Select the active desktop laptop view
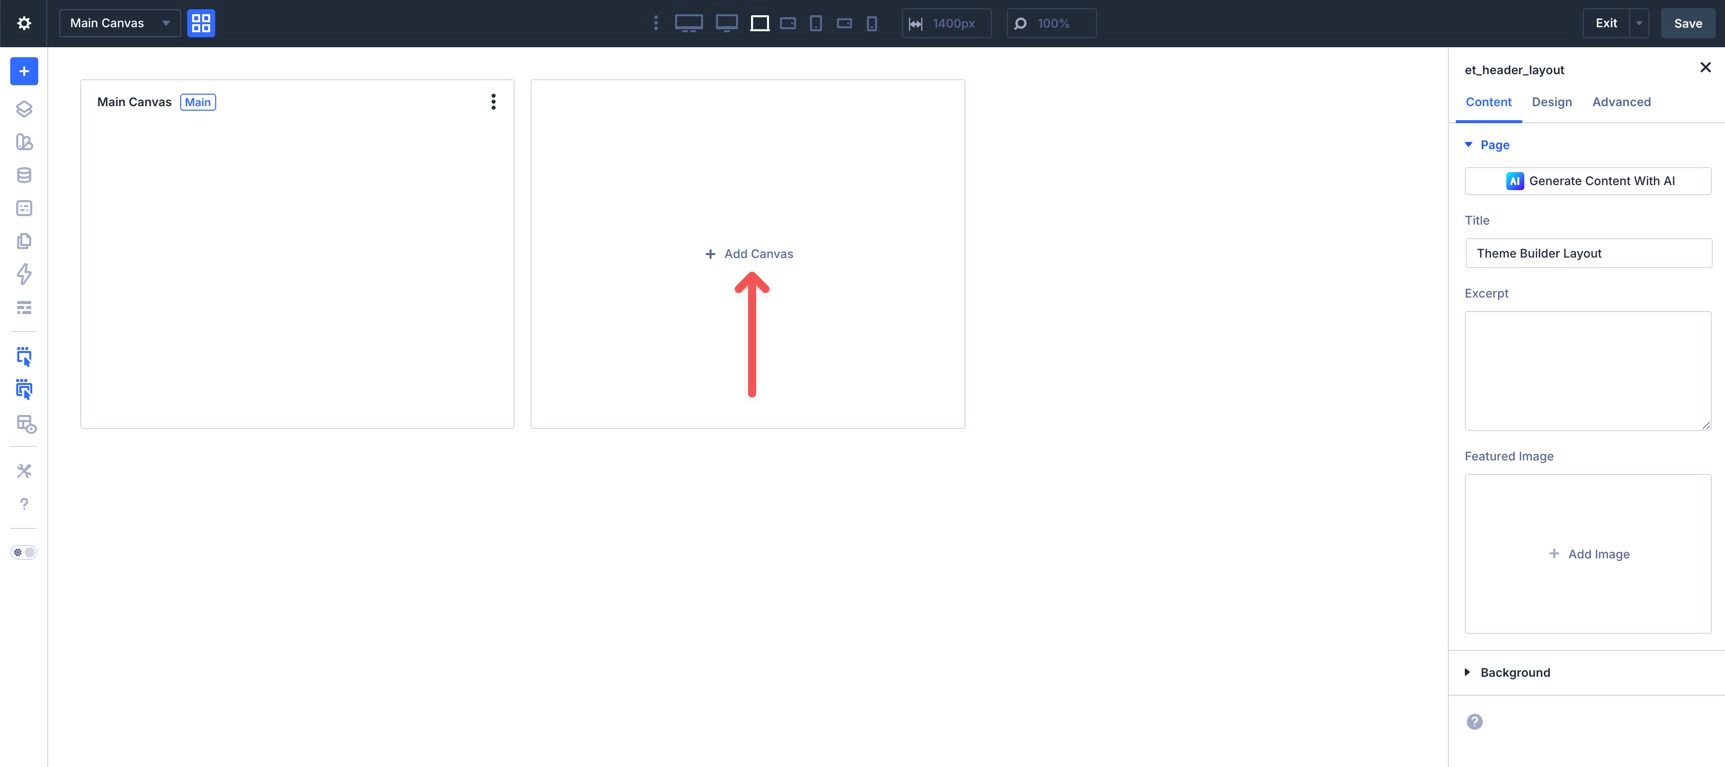The width and height of the screenshot is (1725, 767). (x=760, y=23)
